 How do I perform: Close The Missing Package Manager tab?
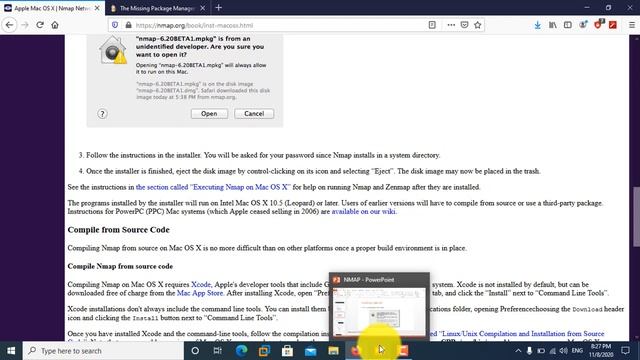tap(202, 8)
